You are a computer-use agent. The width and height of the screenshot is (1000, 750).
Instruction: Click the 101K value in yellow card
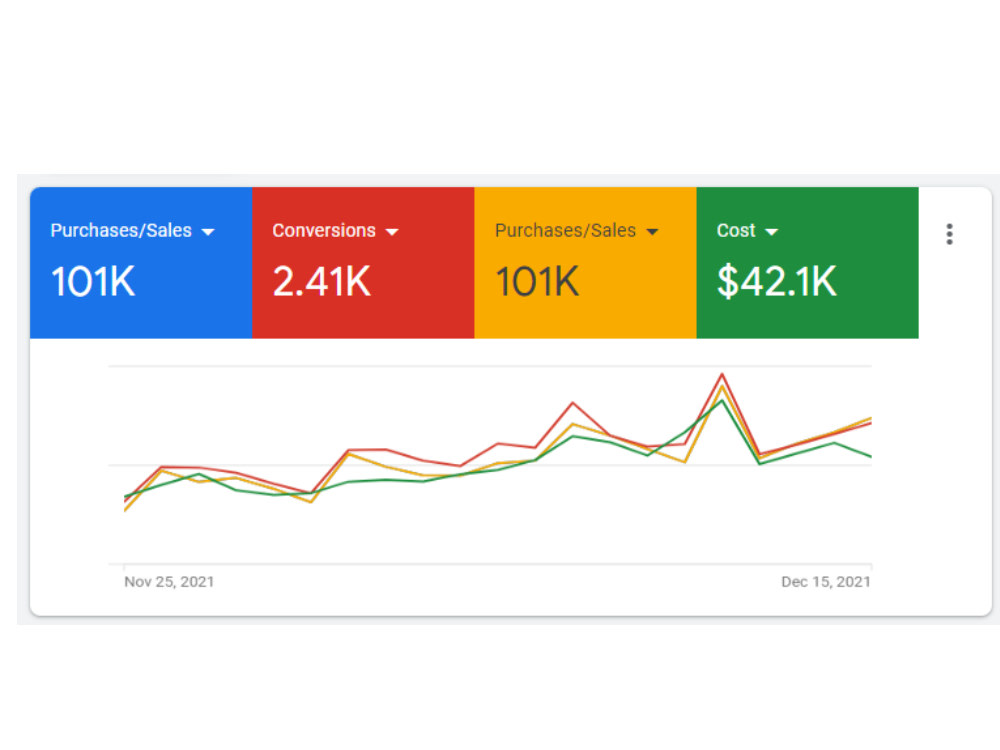tap(538, 281)
